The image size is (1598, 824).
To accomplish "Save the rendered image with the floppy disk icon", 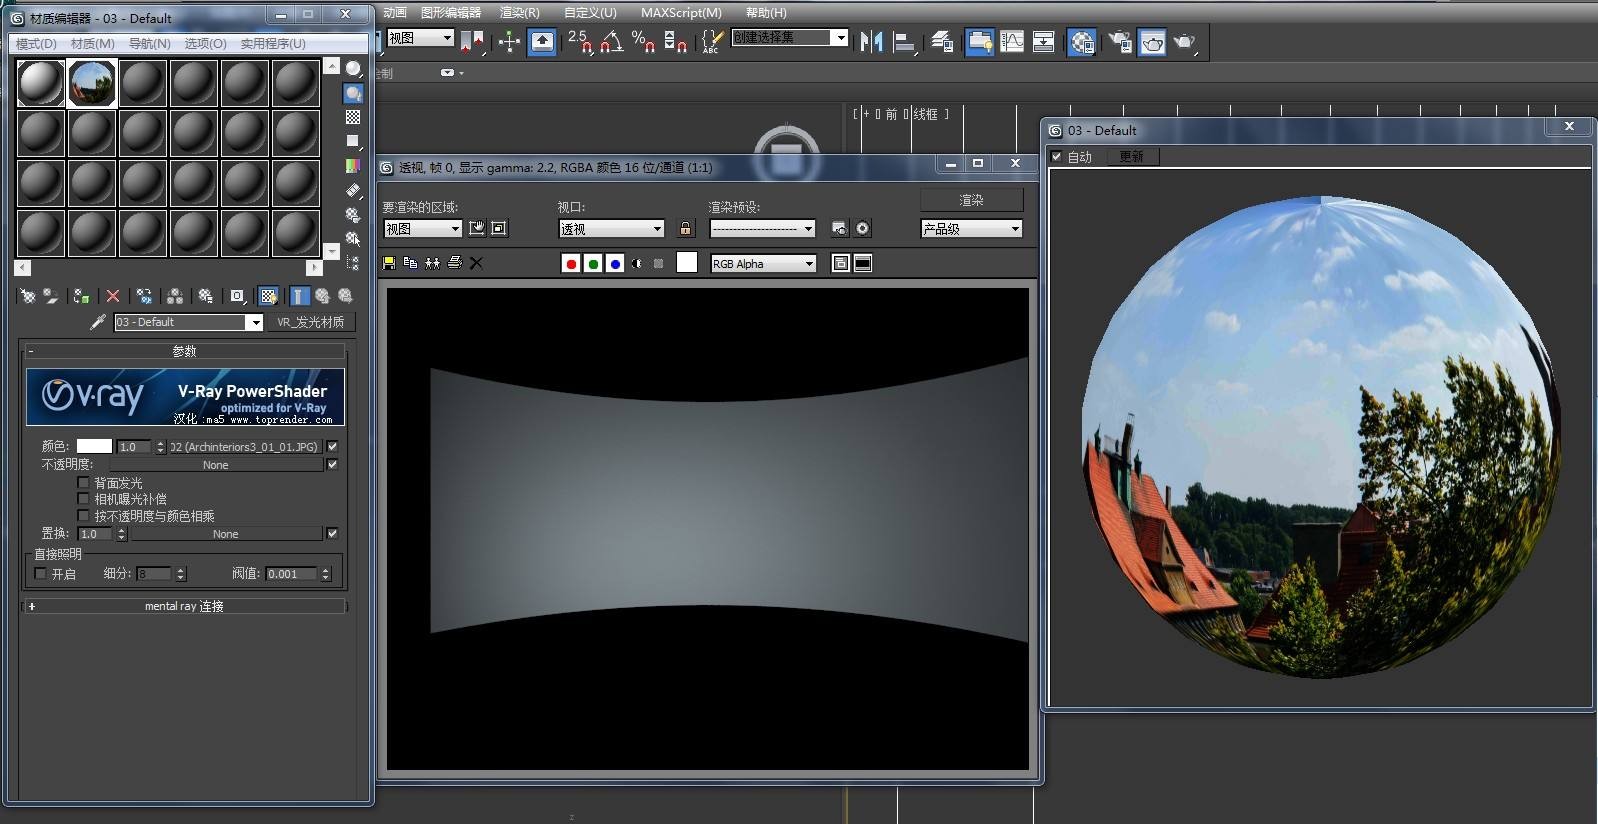I will tap(389, 263).
